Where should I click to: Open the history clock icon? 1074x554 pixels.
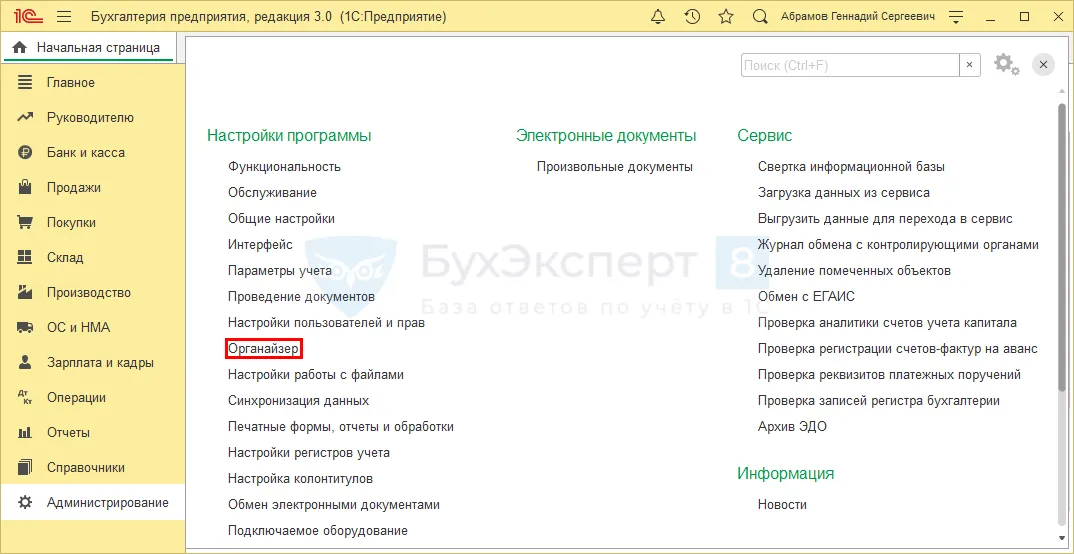pos(692,16)
